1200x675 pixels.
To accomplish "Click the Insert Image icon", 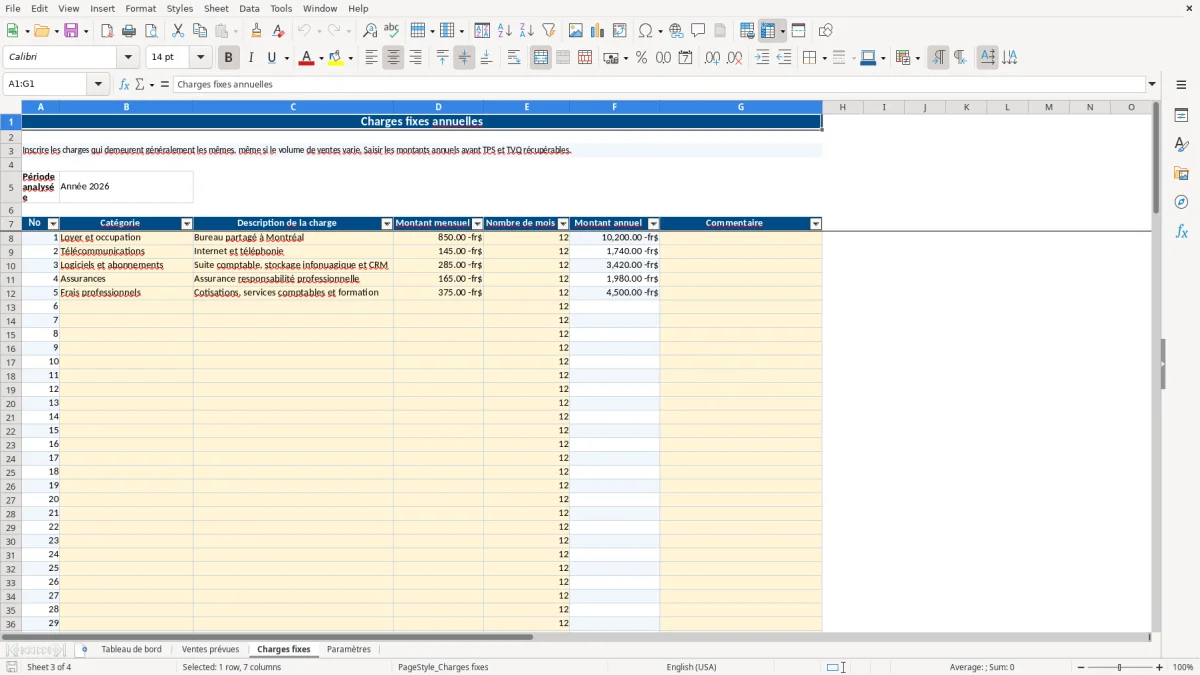I will tap(576, 31).
